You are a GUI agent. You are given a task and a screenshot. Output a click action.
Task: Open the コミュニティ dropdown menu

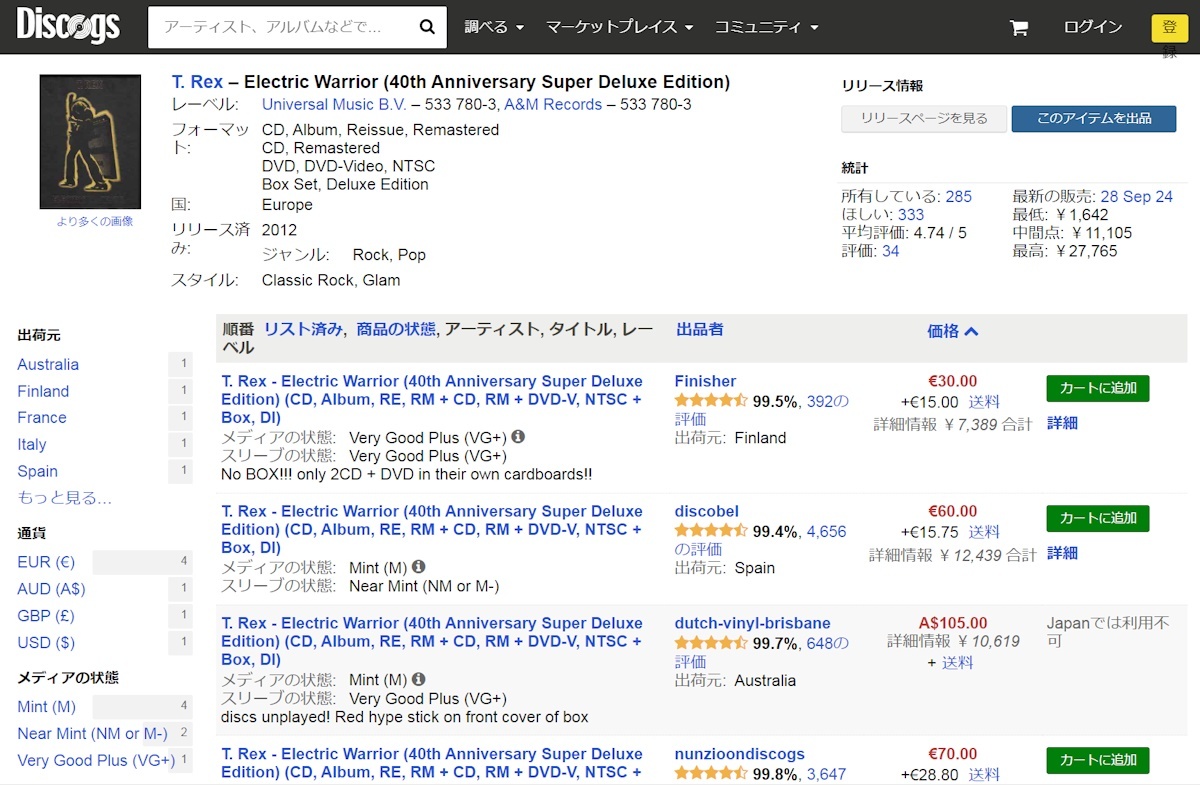(x=766, y=27)
